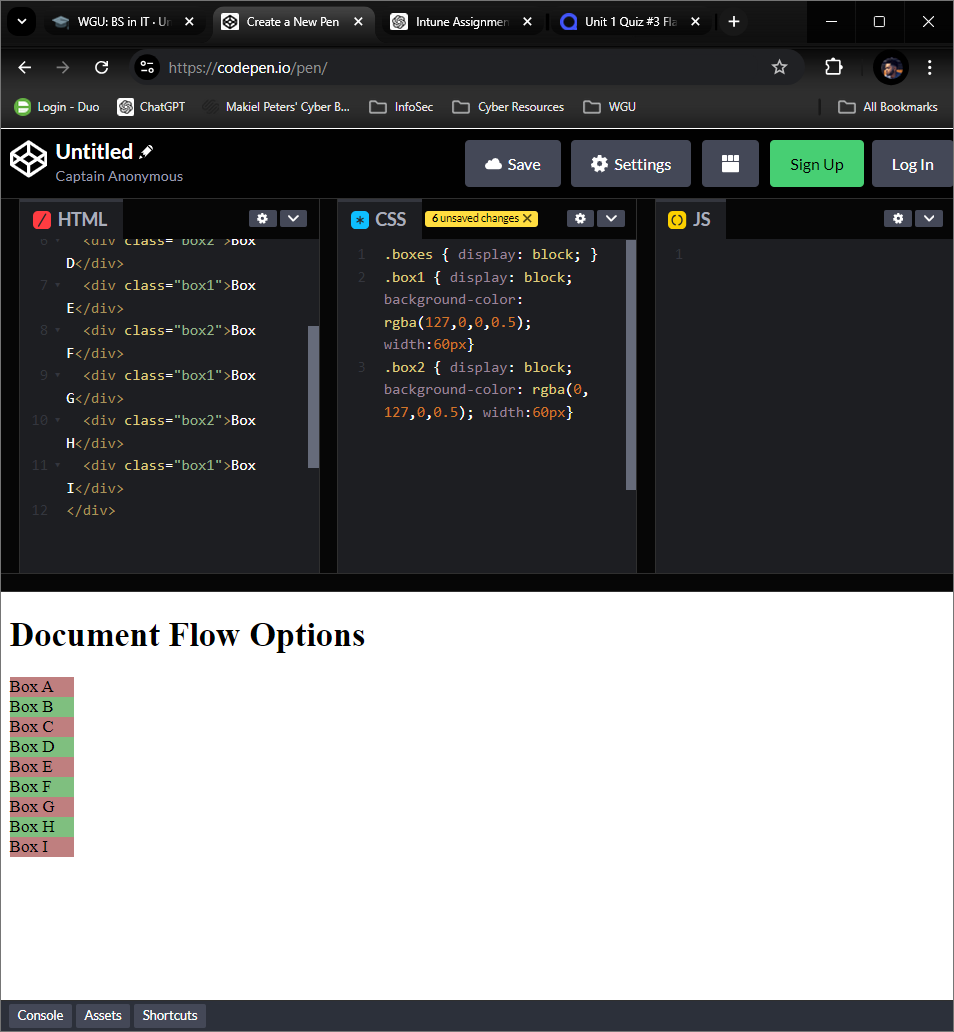The image size is (954, 1032).
Task: Open WGU bookmarks folder
Action: click(x=610, y=107)
